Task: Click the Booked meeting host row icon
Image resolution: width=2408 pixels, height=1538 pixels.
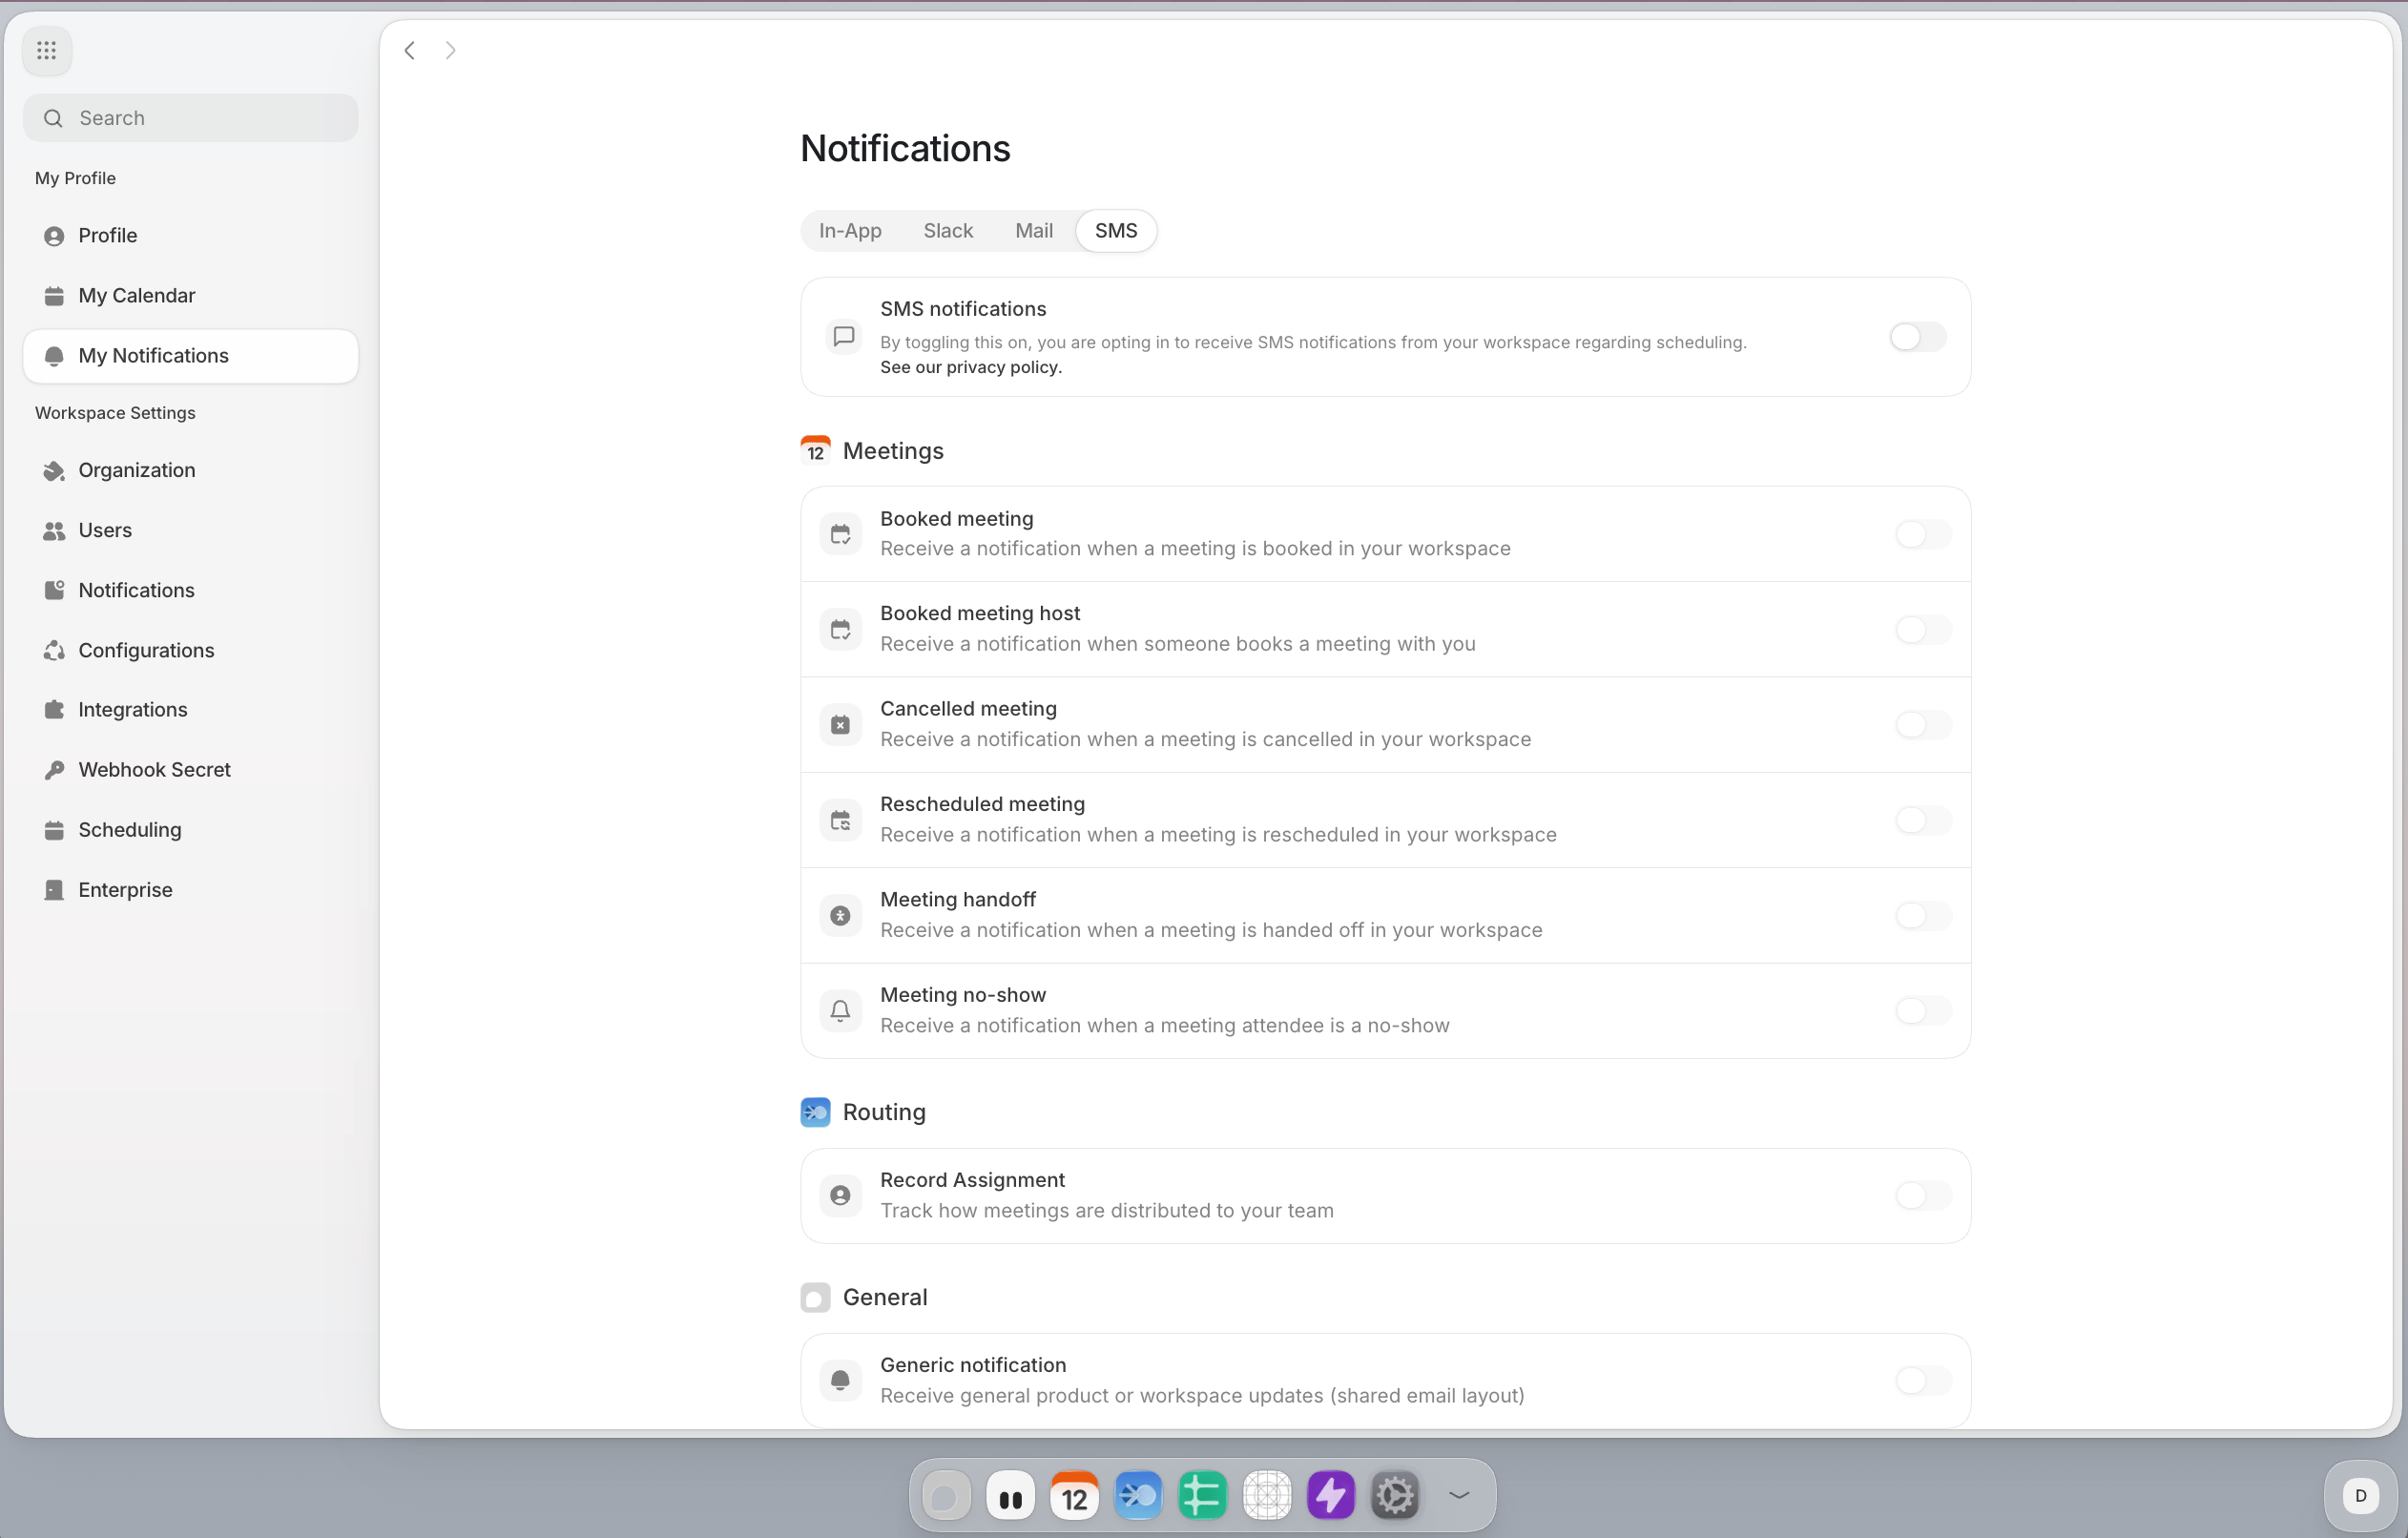Action: click(841, 629)
